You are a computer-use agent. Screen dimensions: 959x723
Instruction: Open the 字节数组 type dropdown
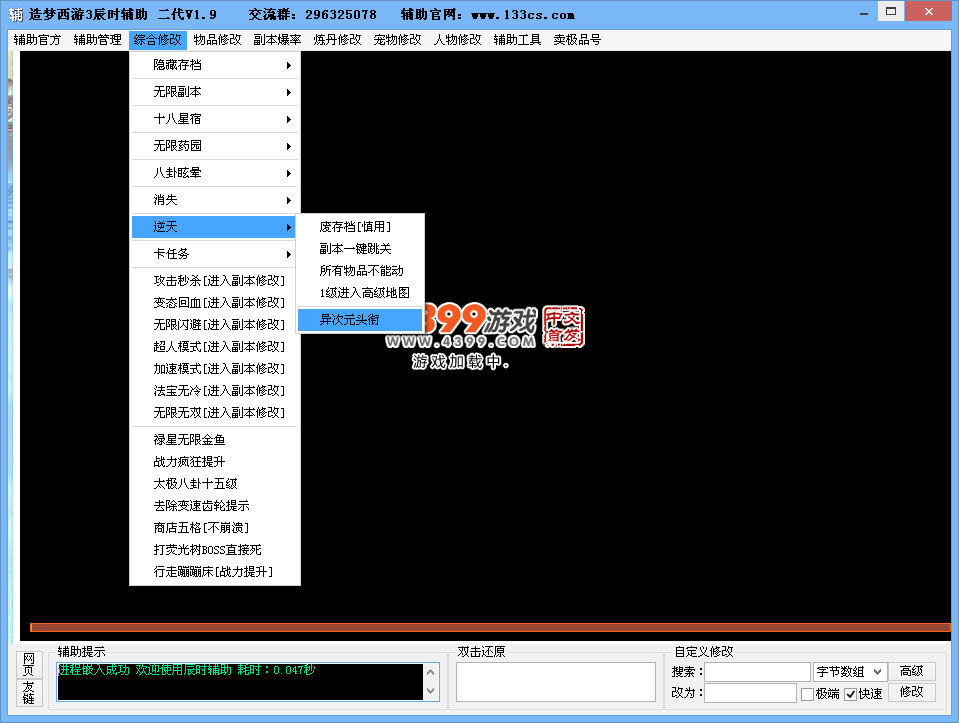click(850, 672)
